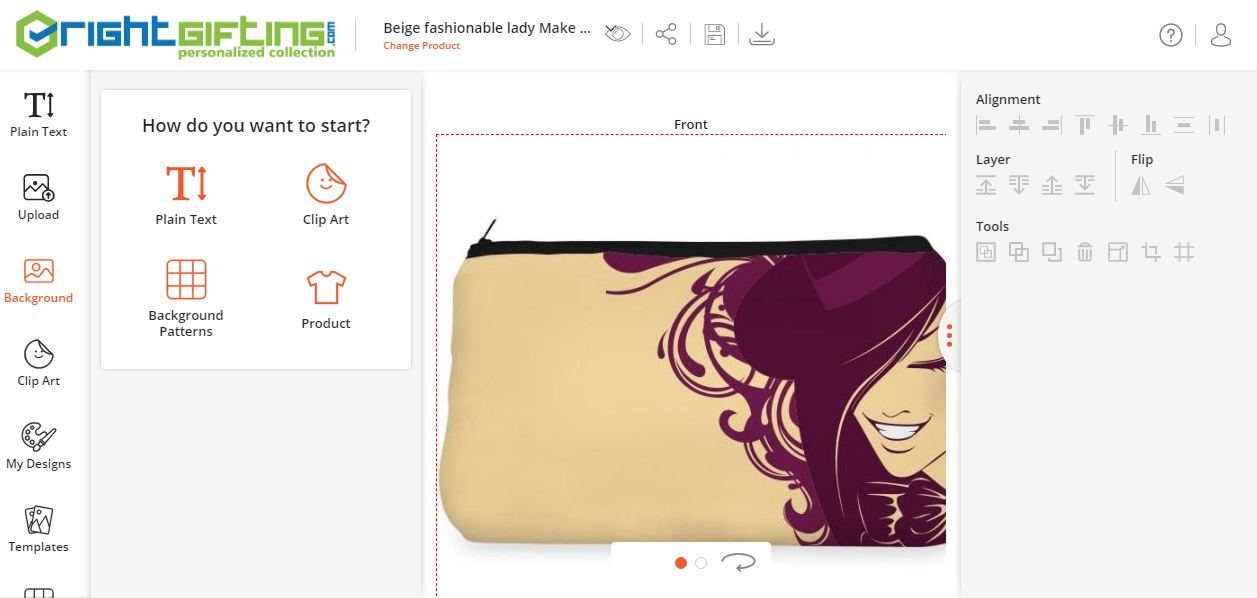Align selection to vertical middle
Viewport: 1257px width, 598px height.
click(1118, 125)
